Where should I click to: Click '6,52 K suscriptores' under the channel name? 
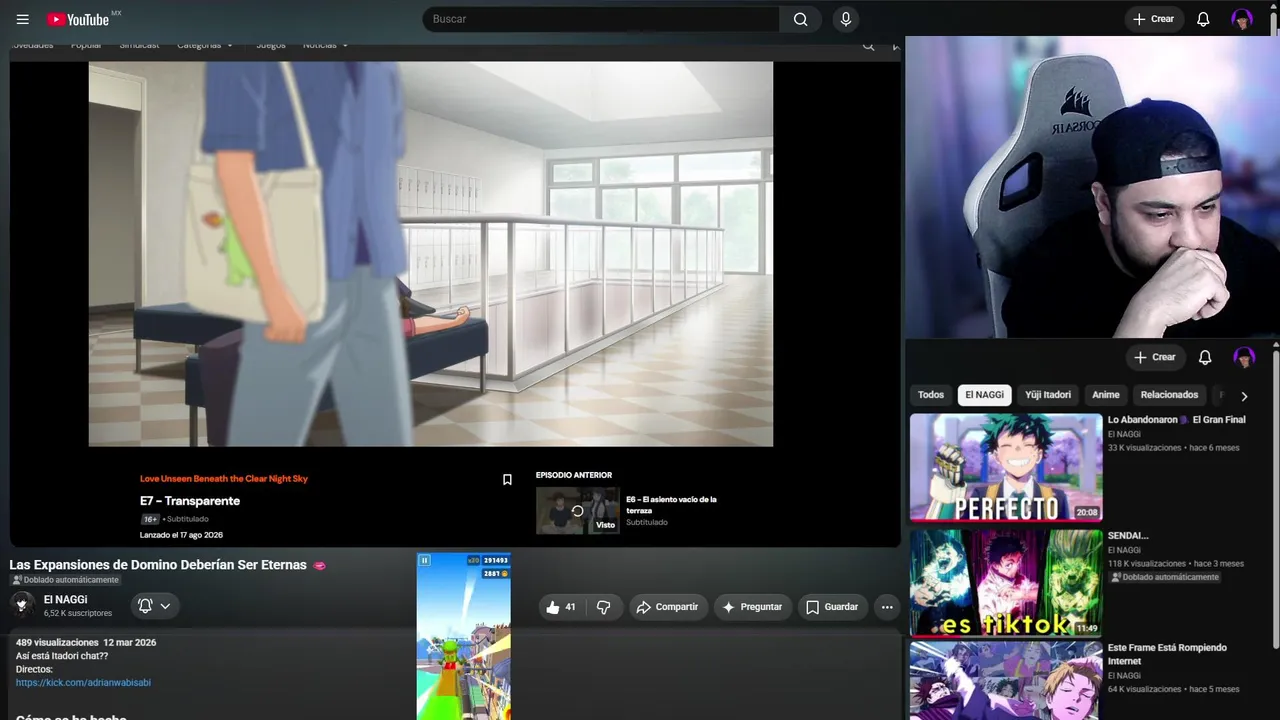pyautogui.click(x=78, y=613)
